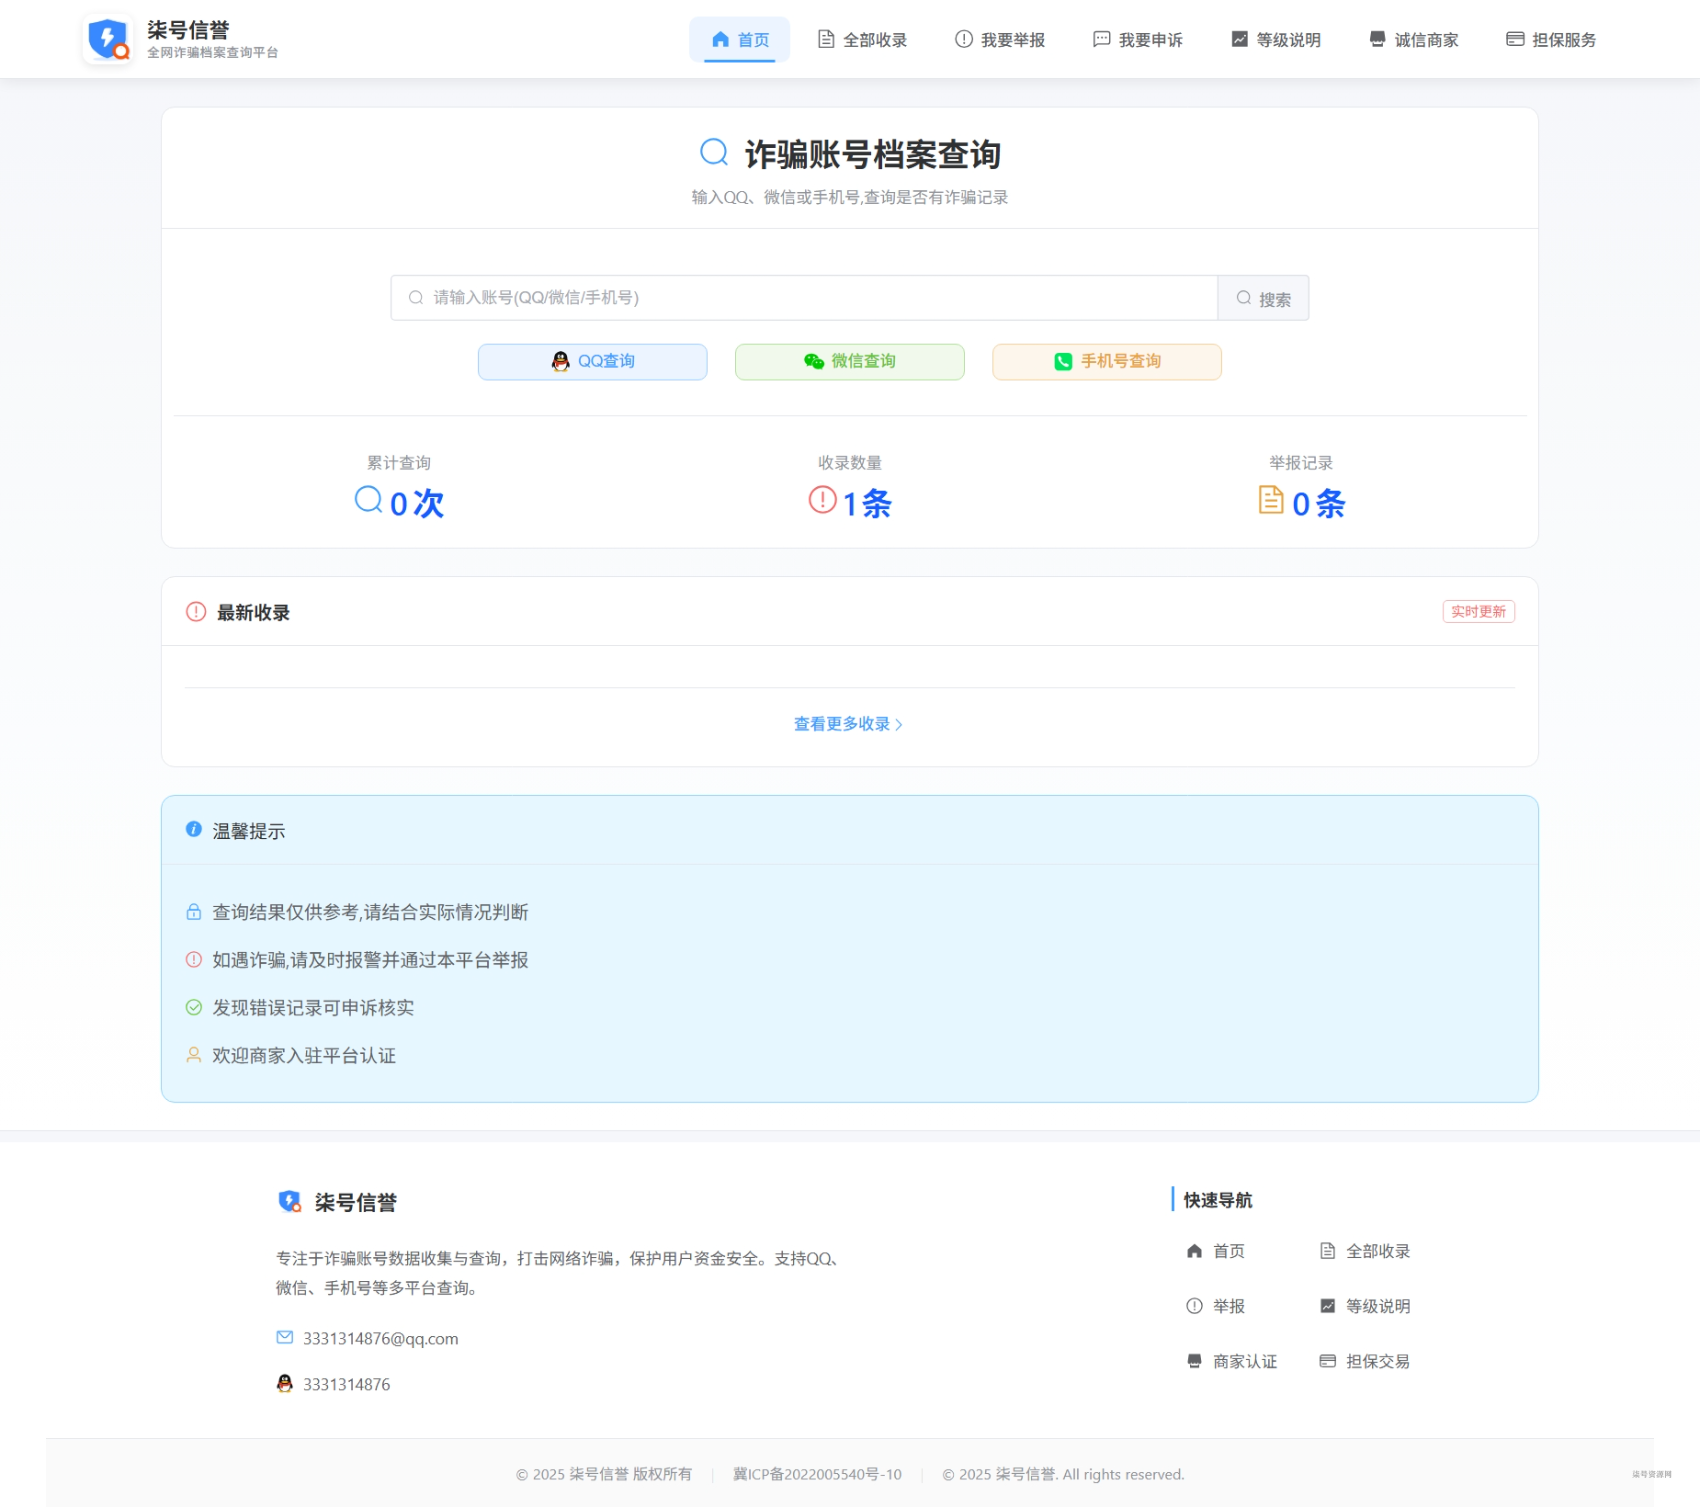Viewport: 1700px width, 1507px height.
Task: Click the document icon beside 举报记录 count
Action: (1270, 500)
